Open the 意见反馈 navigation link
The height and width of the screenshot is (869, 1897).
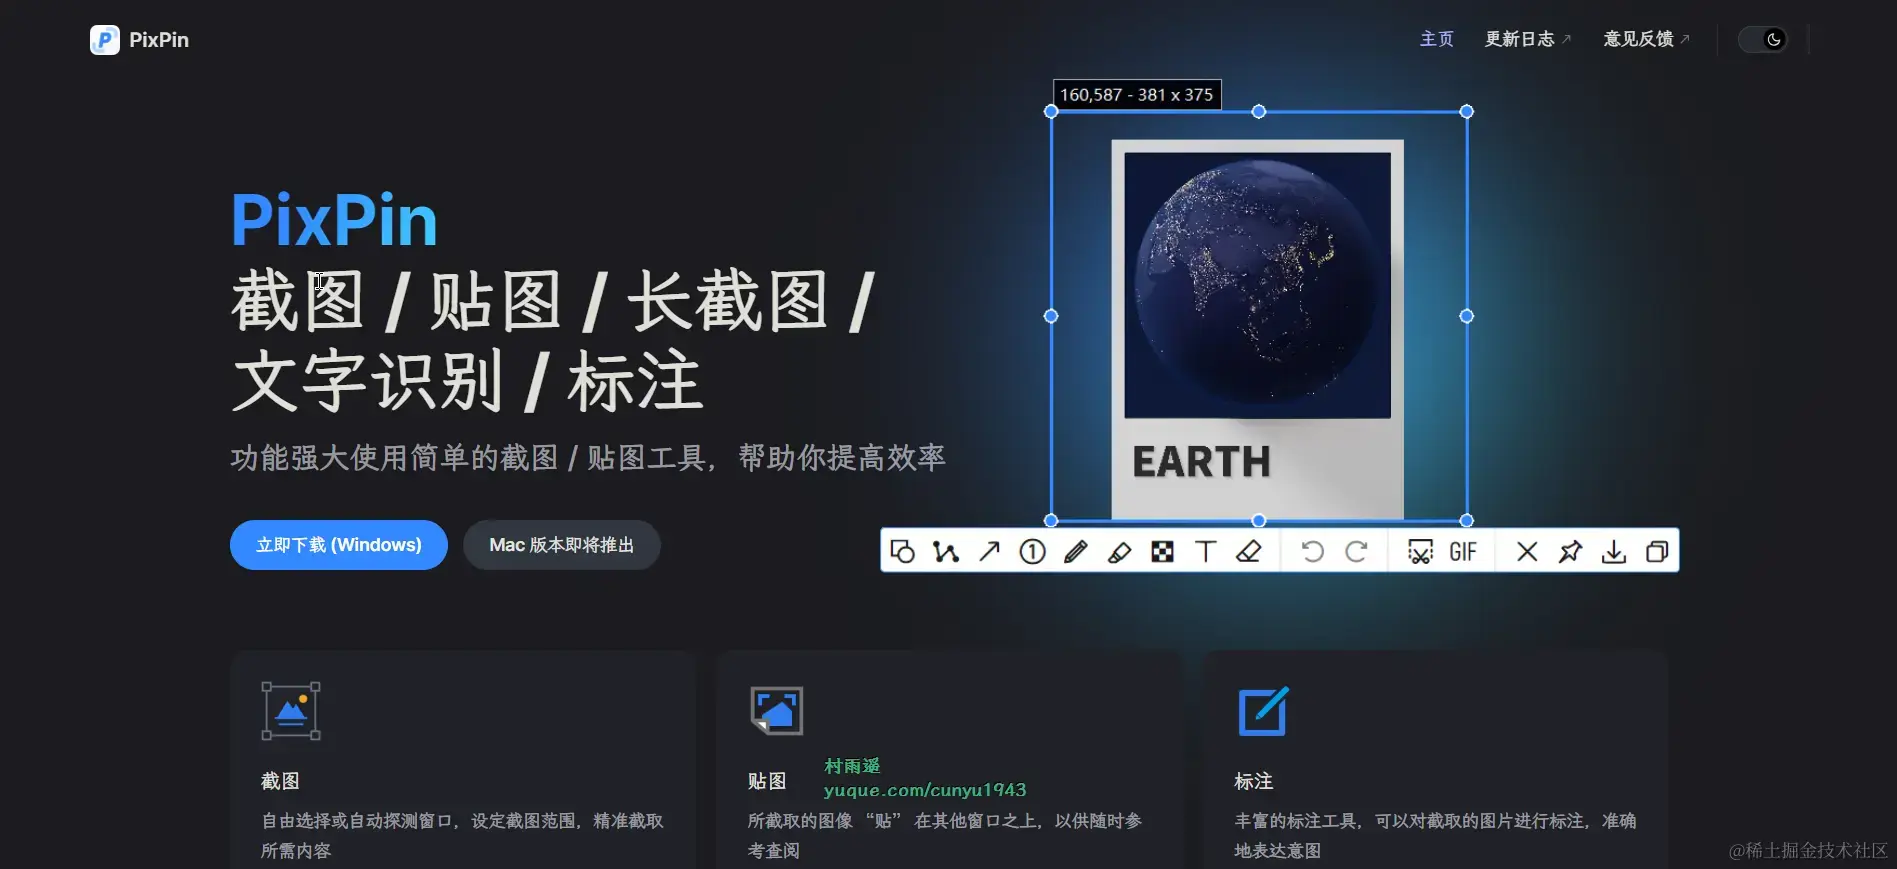tap(1646, 39)
